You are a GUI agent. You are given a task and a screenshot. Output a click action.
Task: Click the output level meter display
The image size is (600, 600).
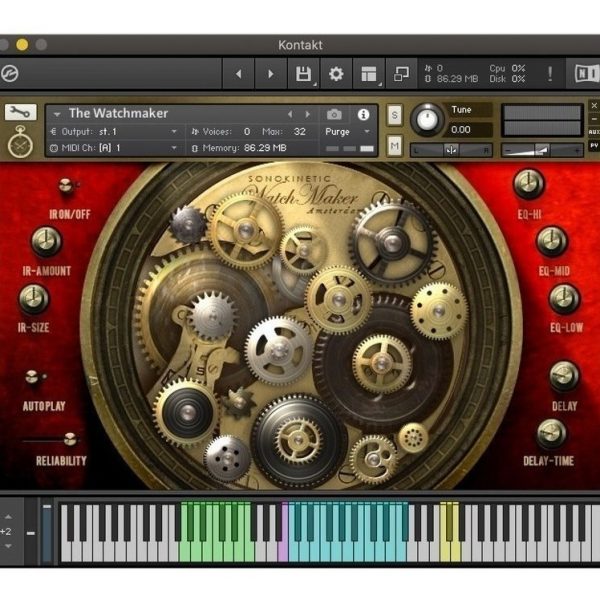point(542,121)
